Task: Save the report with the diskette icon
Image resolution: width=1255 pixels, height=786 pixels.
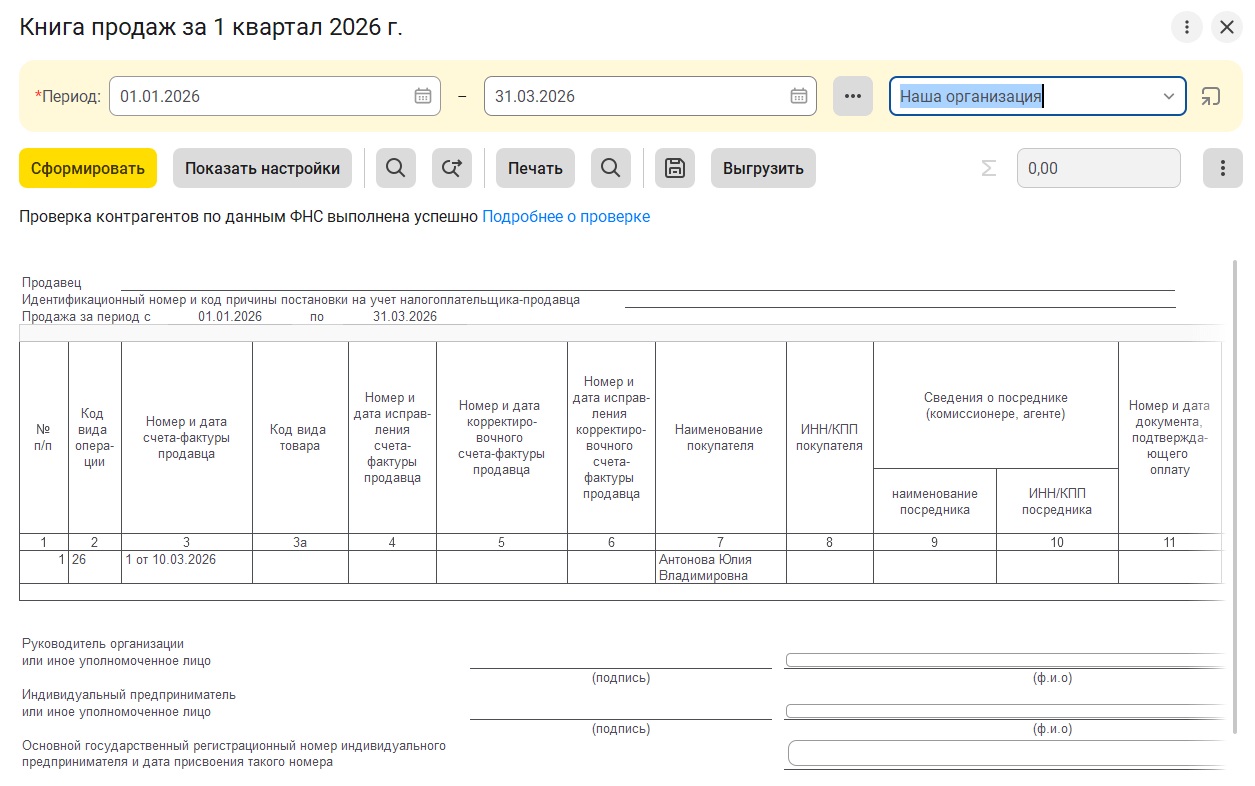Action: 674,168
